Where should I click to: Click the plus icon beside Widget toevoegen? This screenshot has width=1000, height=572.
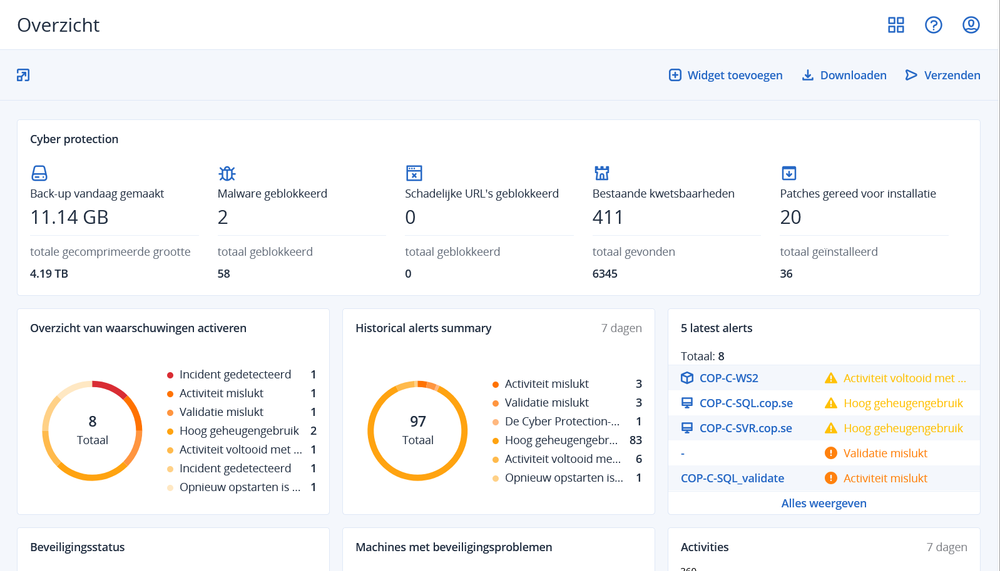point(675,75)
